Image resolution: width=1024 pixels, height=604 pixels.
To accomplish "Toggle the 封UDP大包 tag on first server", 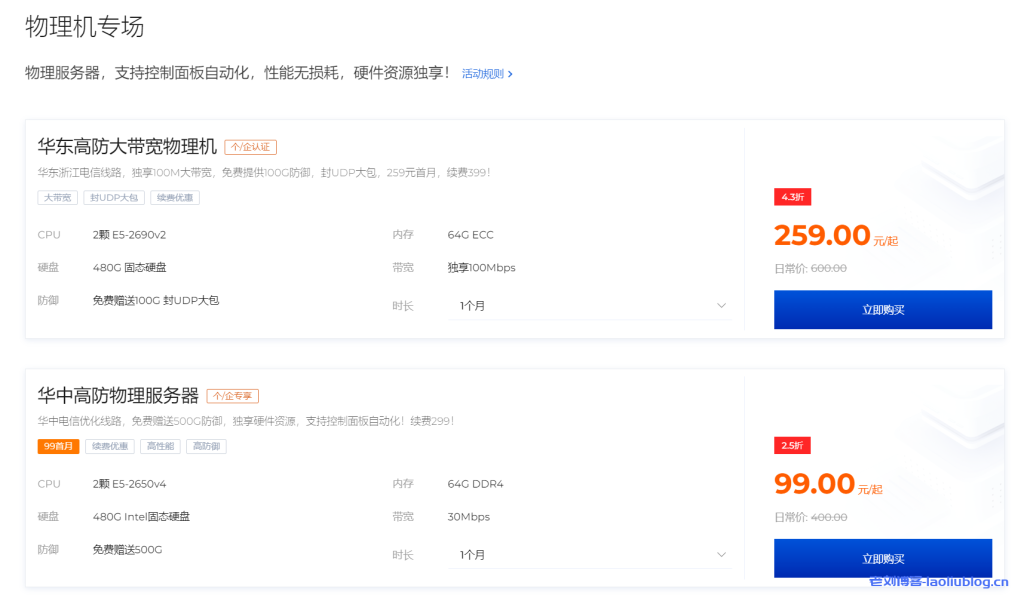I will tap(114, 197).
